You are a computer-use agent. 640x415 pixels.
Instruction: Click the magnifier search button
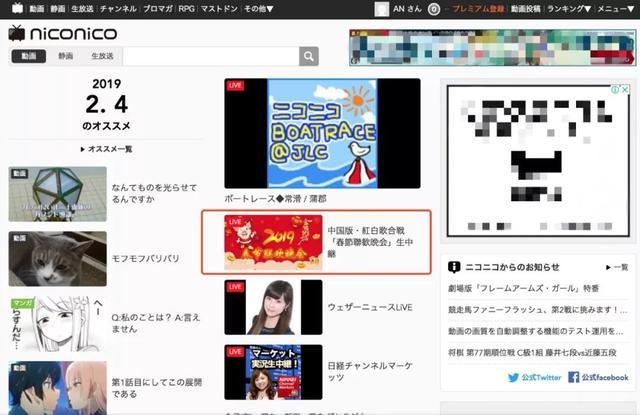[x=309, y=56]
